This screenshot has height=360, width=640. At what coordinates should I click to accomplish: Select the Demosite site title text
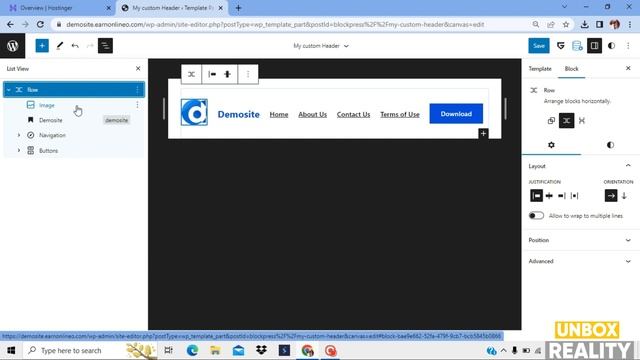(x=238, y=114)
